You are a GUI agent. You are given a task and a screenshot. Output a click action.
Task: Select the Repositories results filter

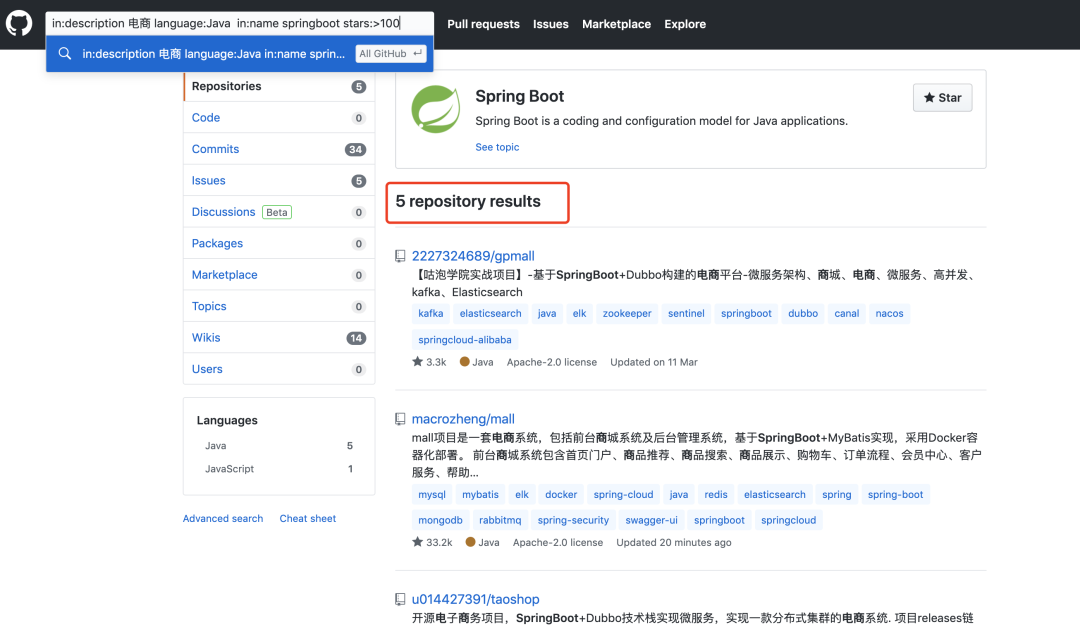click(279, 86)
